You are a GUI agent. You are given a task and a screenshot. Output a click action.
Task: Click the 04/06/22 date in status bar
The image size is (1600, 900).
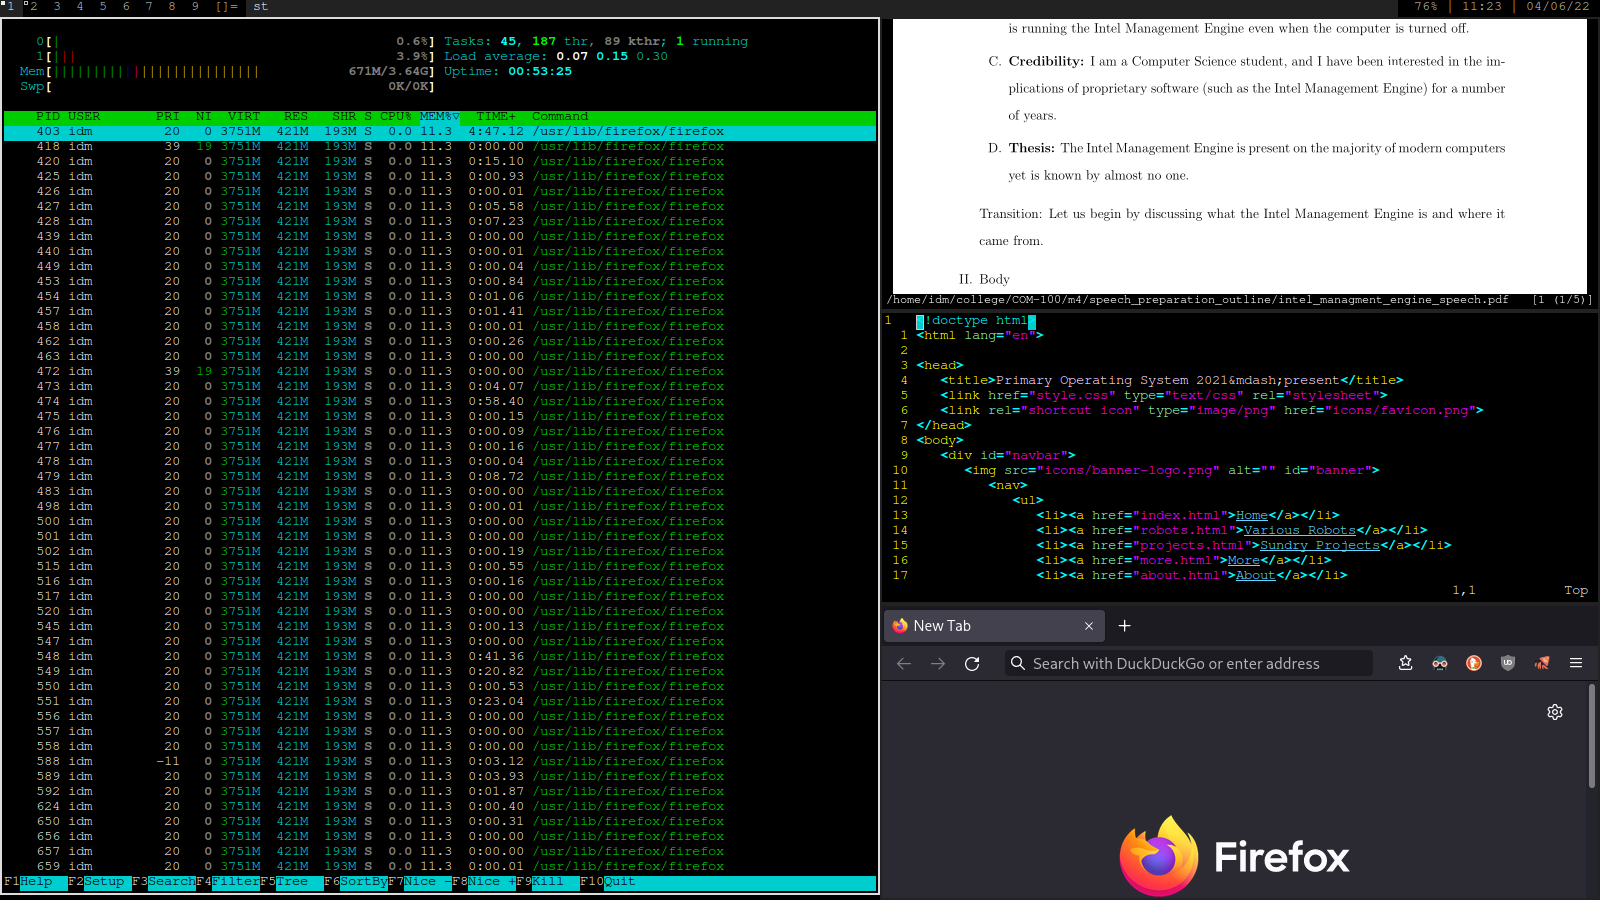click(x=1557, y=7)
